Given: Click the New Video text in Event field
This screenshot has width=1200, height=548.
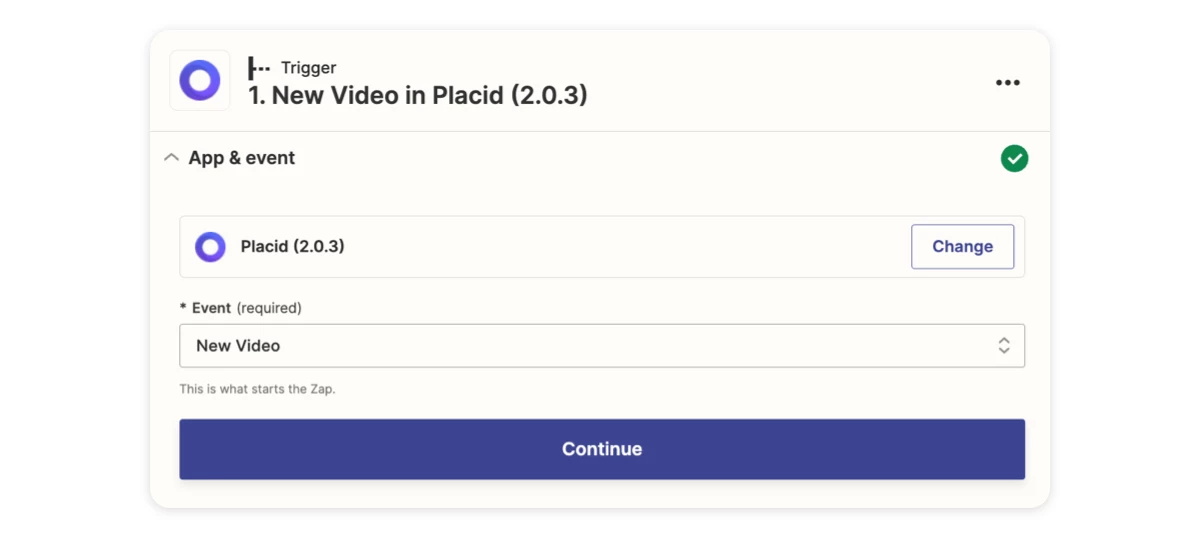Looking at the screenshot, I should click(238, 345).
